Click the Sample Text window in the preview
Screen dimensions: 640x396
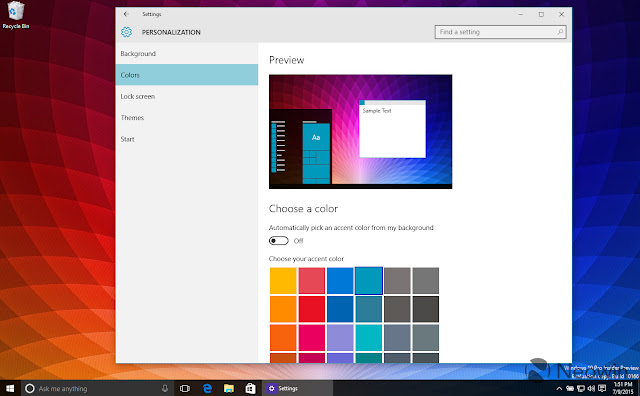coord(392,129)
